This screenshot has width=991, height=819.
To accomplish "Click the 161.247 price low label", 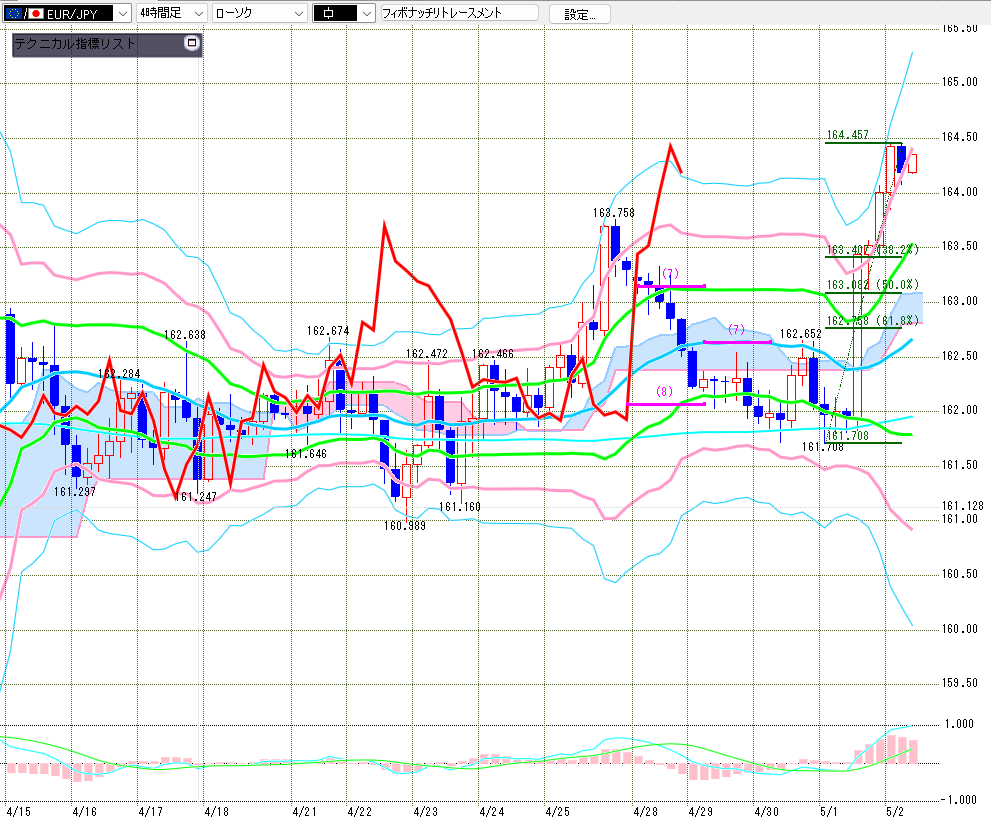I will 195,497.
